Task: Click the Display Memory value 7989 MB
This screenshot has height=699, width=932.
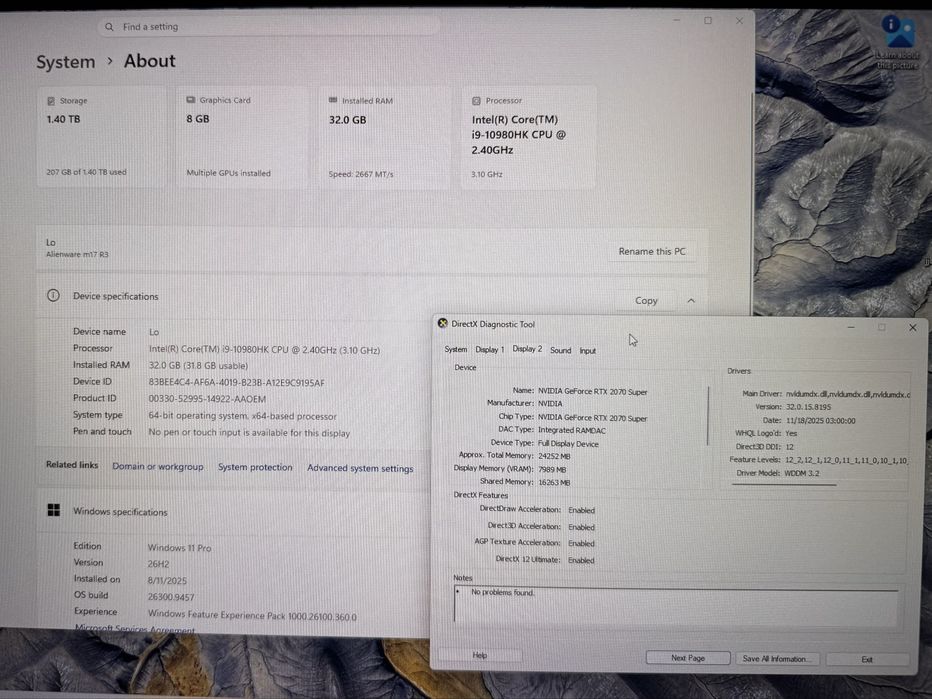Action: click(552, 469)
